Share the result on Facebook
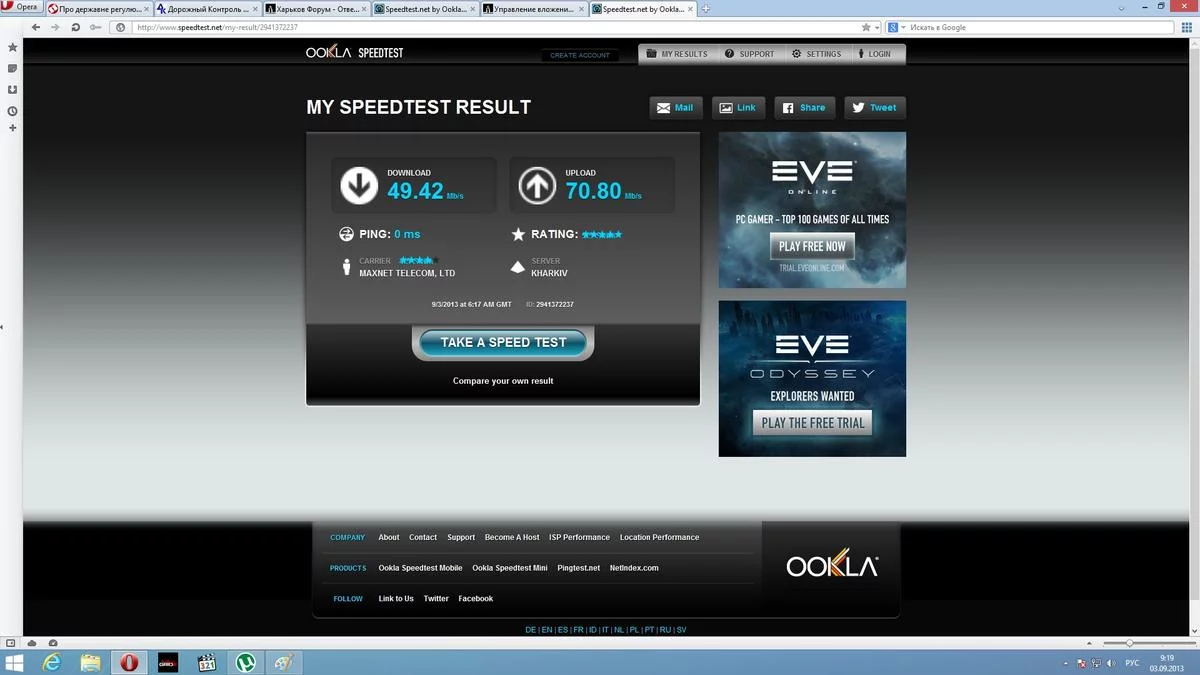Image resolution: width=1200 pixels, height=675 pixels. click(x=804, y=108)
